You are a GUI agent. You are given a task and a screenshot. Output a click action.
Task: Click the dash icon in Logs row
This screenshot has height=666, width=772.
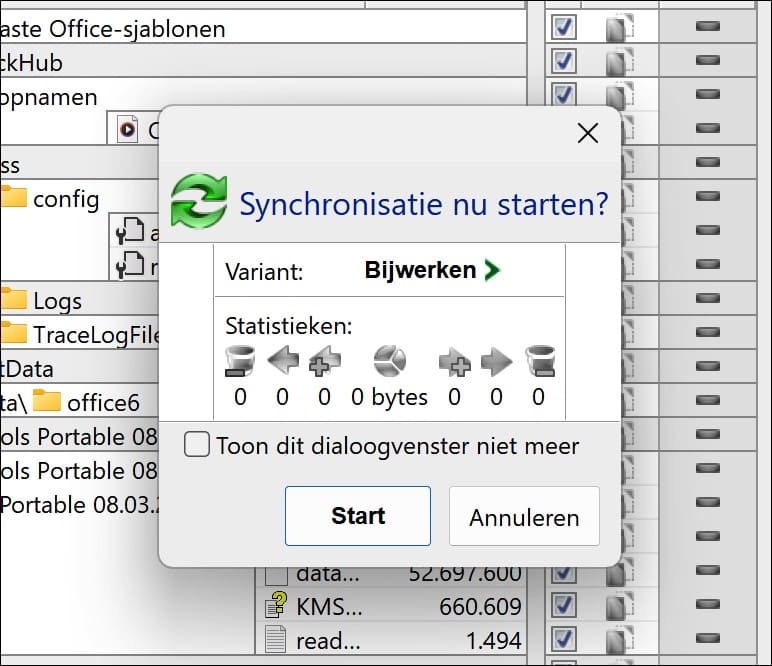pyautogui.click(x=708, y=298)
